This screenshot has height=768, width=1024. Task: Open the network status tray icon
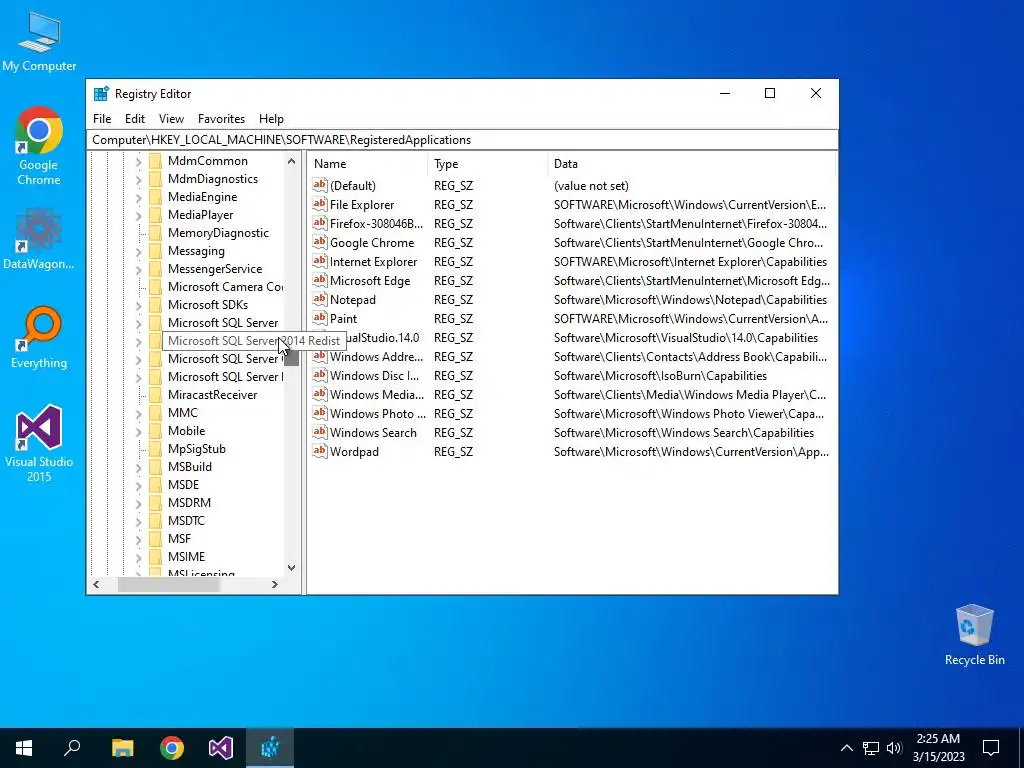coord(871,748)
